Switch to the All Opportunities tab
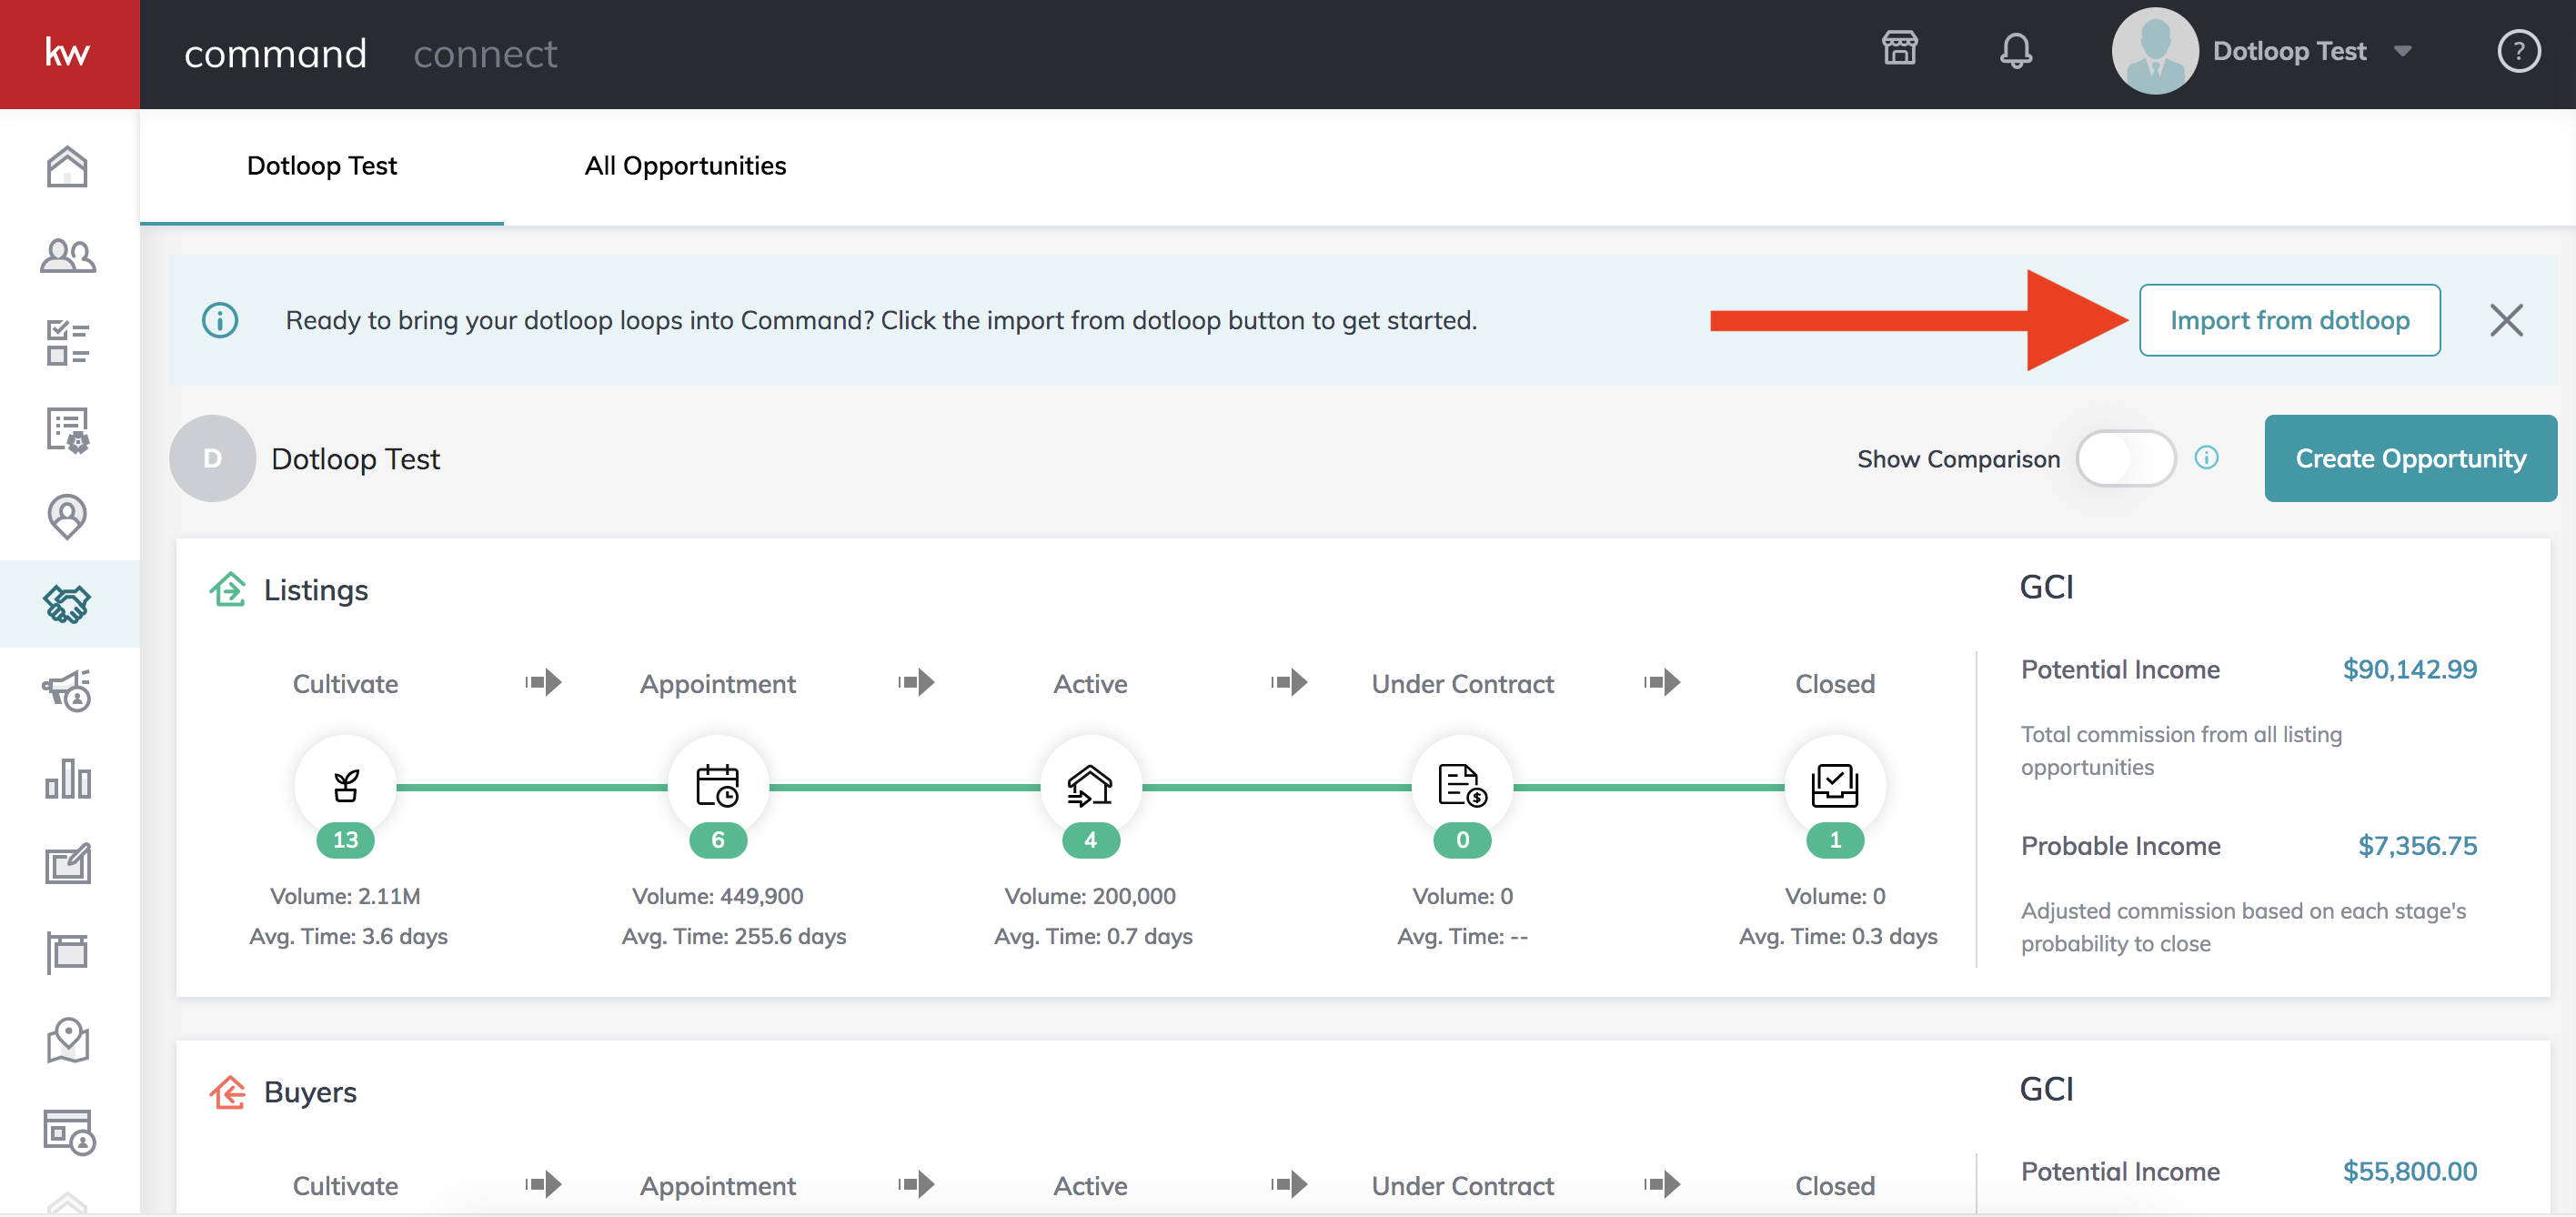2576x1217 pixels. click(685, 165)
